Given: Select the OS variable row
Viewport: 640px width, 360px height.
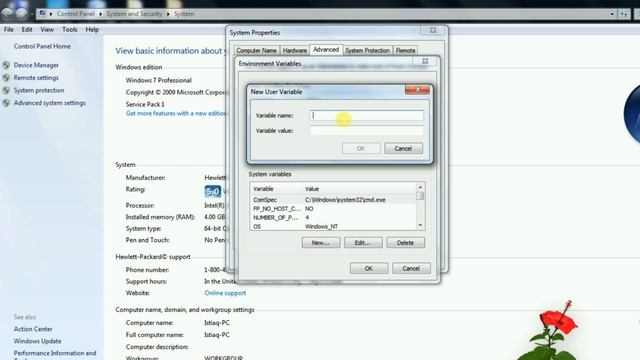Looking at the screenshot, I should click(x=333, y=227).
